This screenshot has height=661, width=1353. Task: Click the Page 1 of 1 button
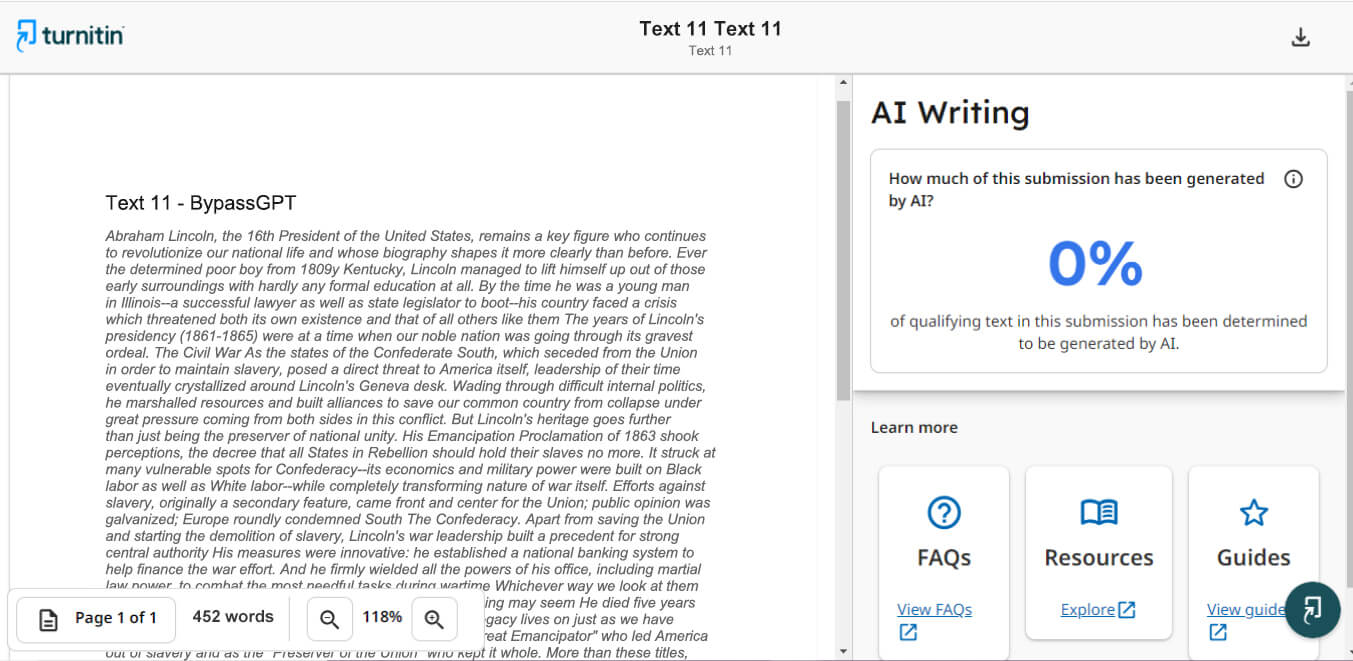click(x=98, y=619)
